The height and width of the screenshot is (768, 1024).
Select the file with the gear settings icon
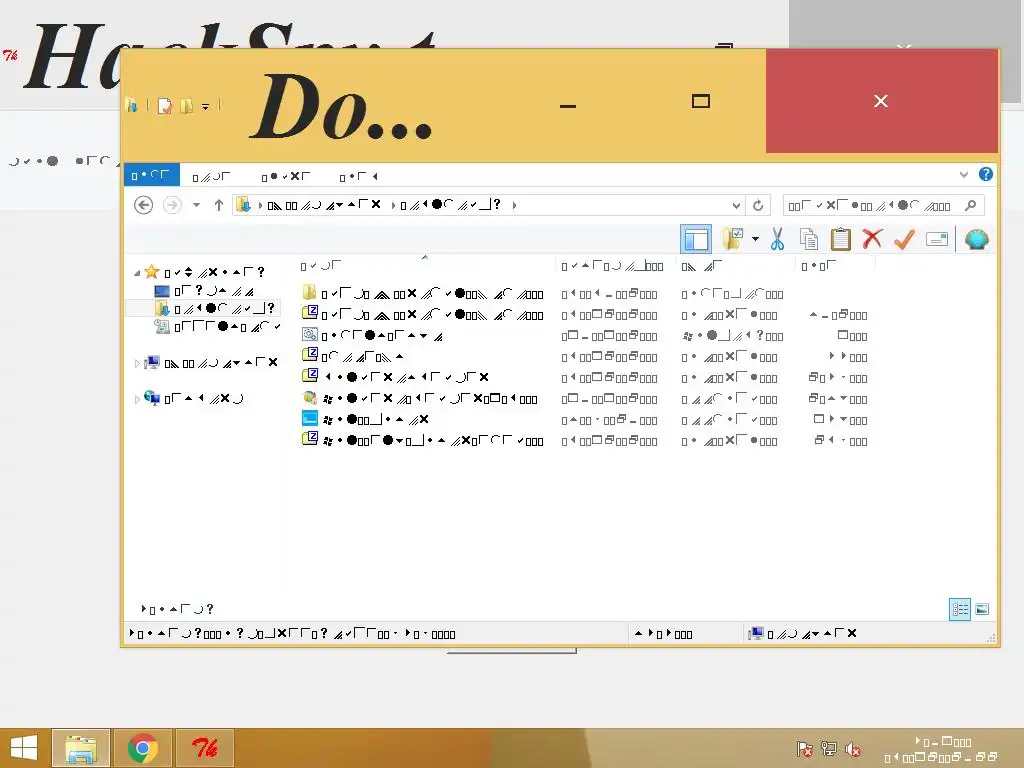pyautogui.click(x=372, y=336)
